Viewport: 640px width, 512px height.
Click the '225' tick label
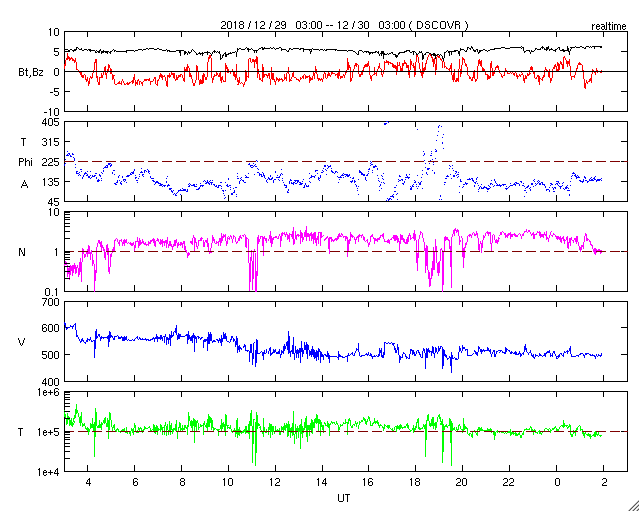coord(51,162)
